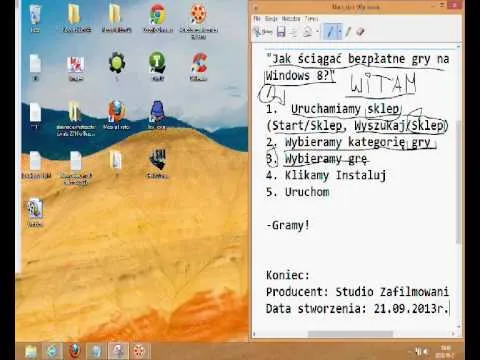The width and height of the screenshot is (480, 360).
Task: Click the film reel app on taskbar
Action: click(x=139, y=351)
